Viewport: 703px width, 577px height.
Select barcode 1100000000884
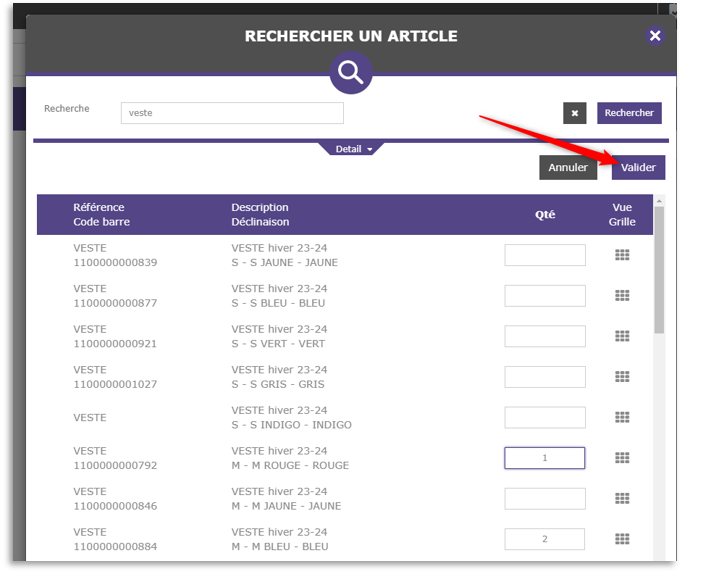115,547
